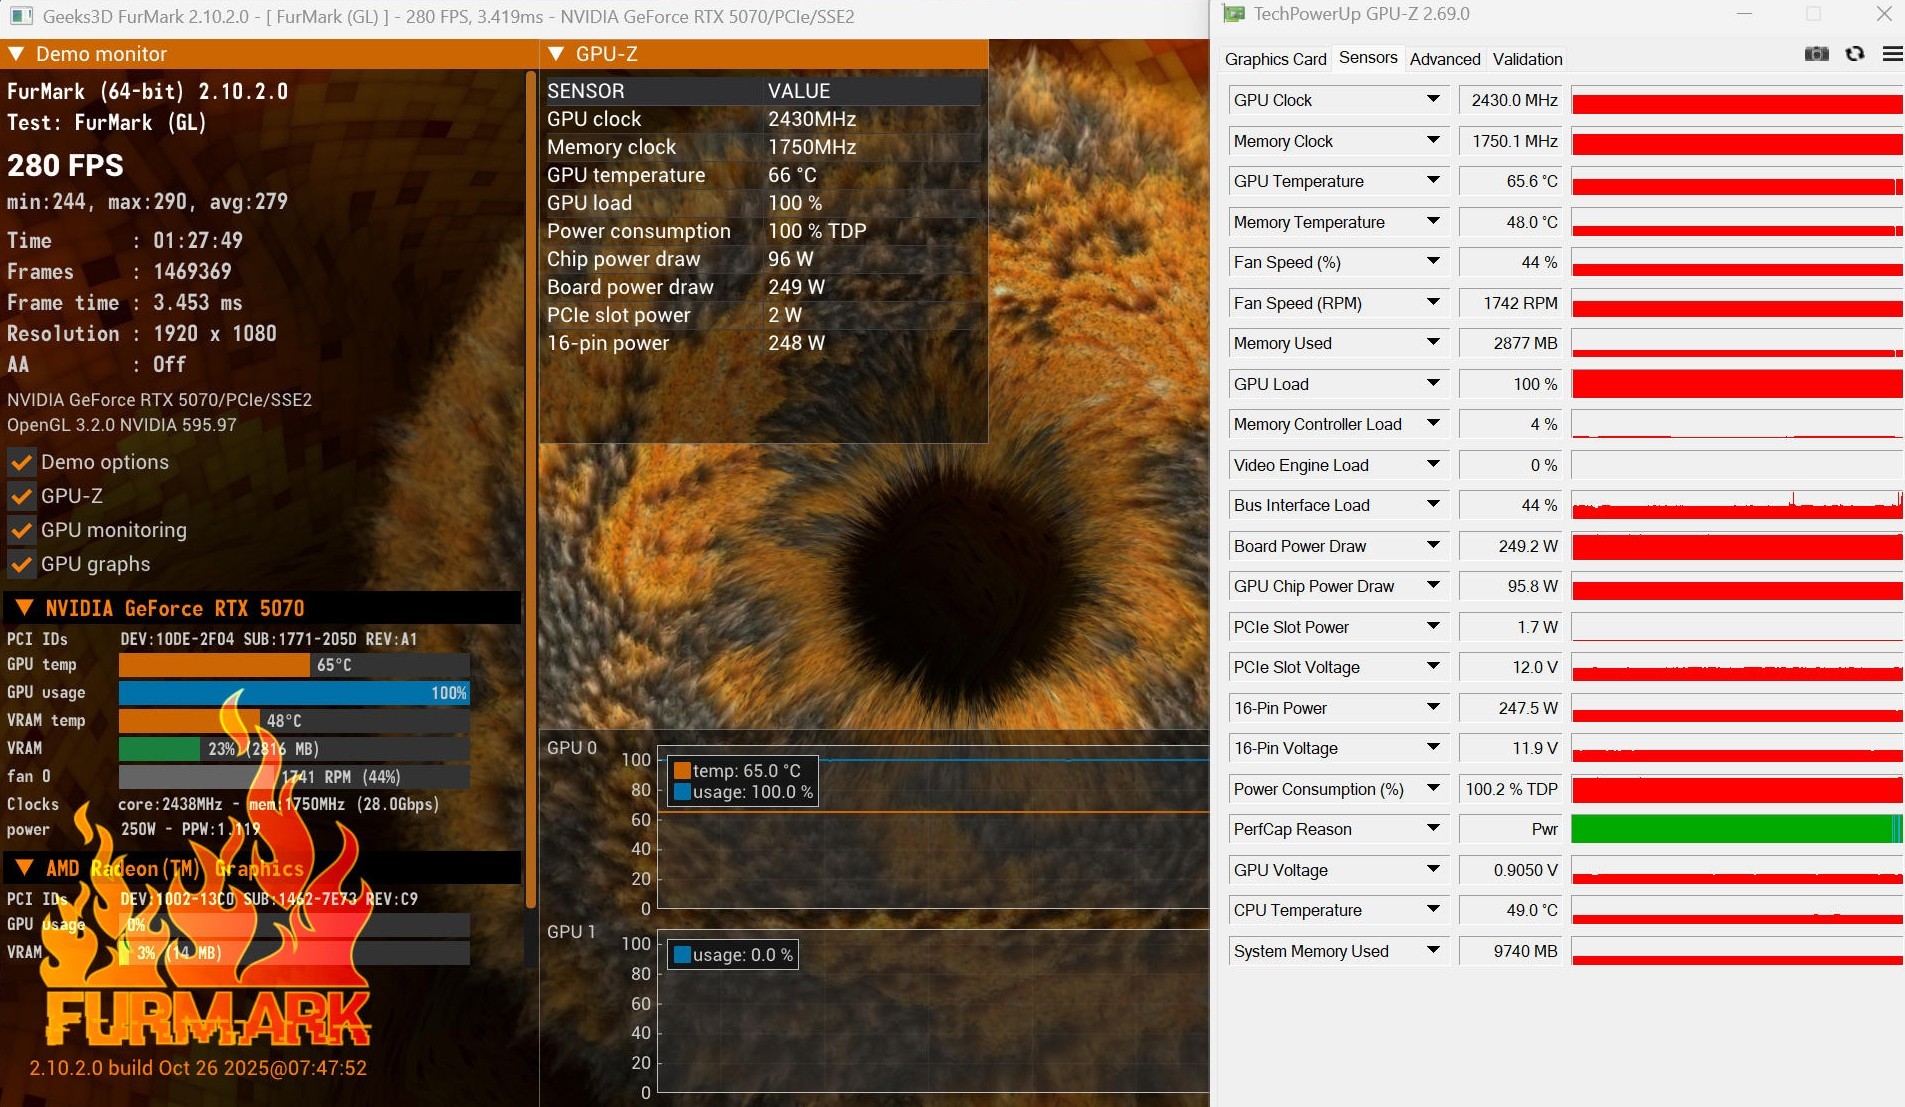Screen dimensions: 1905x1107
Task: Click the VRAM temp bar showing 48°C
Action: 294,721
